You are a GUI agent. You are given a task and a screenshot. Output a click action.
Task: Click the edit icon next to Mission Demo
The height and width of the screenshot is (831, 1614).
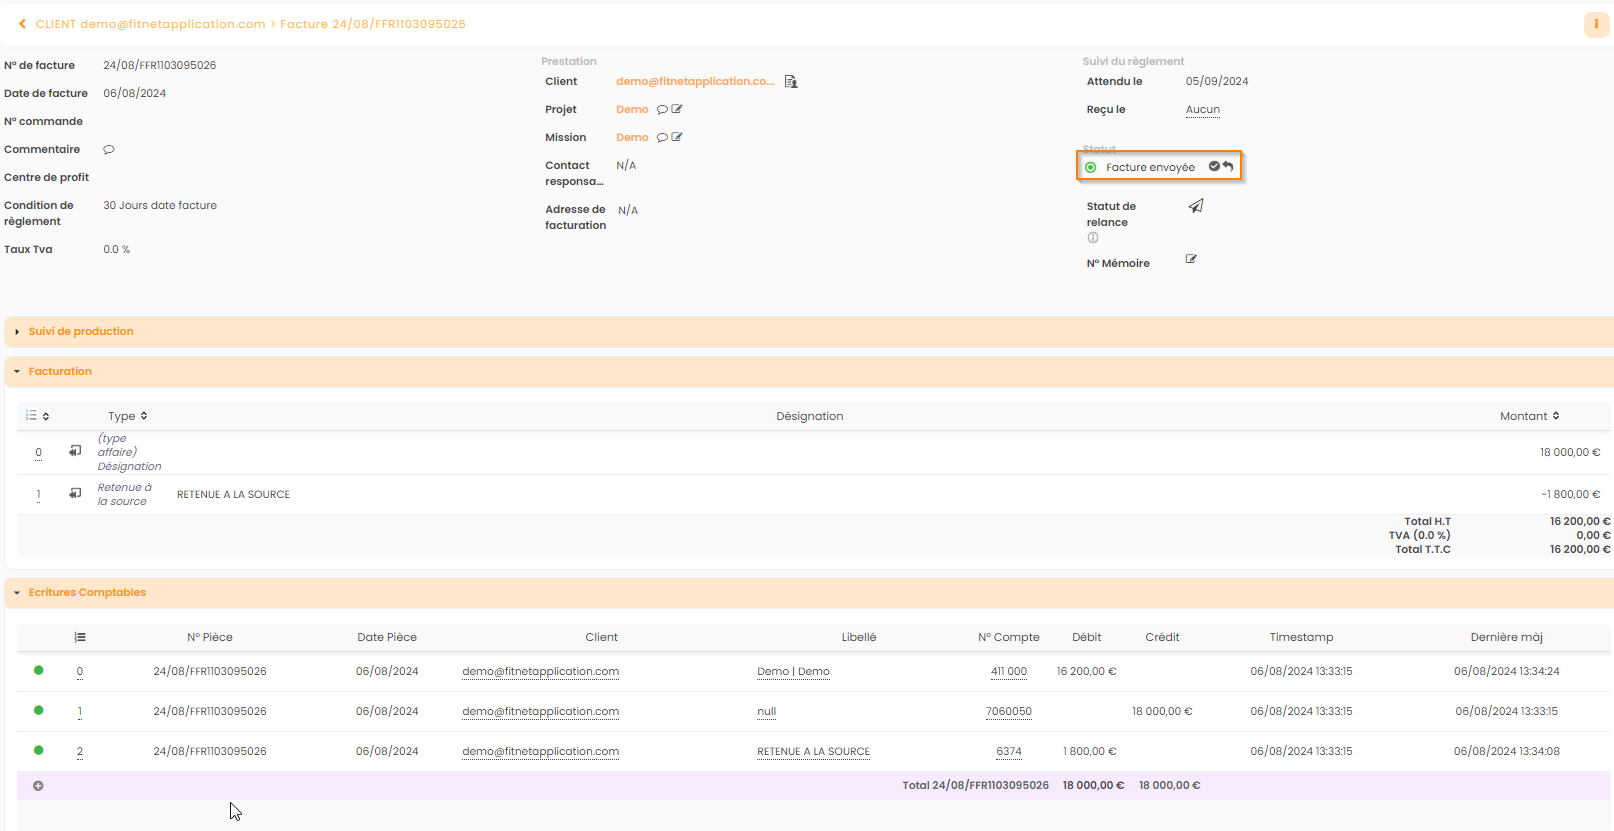pos(677,137)
